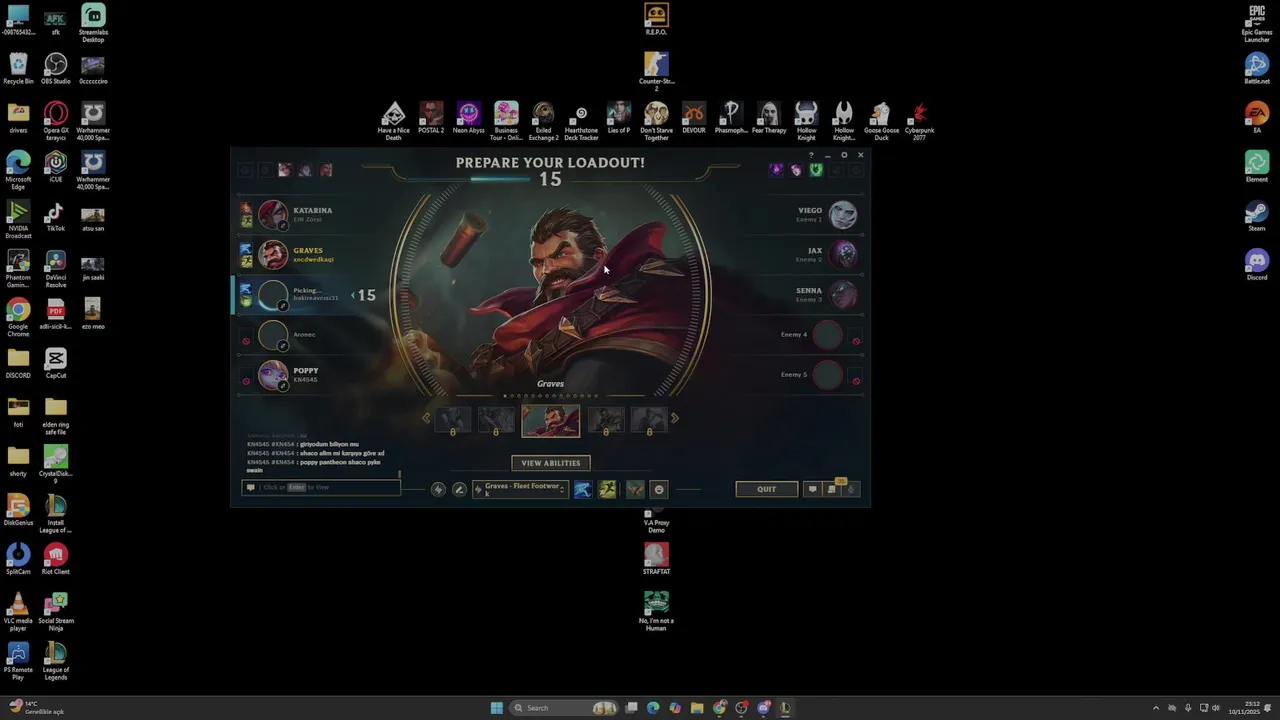1280x720 pixels.
Task: Show hidden system tray icons chevron
Action: coord(1156,708)
